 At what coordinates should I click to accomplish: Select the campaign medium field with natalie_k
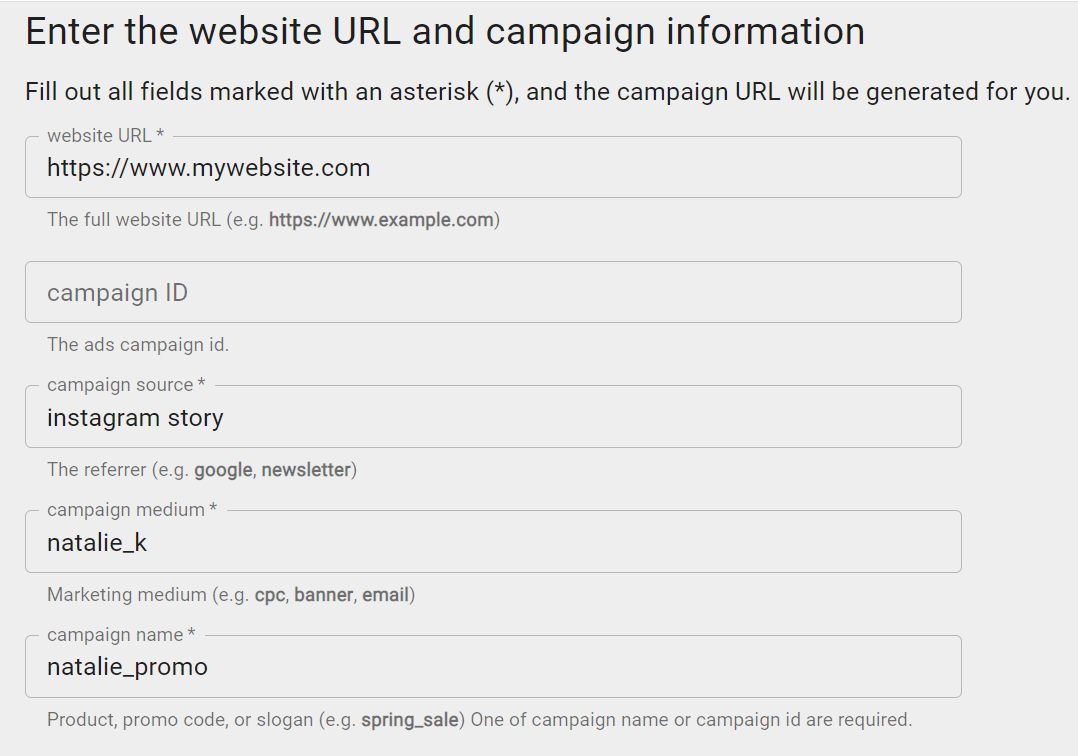493,543
